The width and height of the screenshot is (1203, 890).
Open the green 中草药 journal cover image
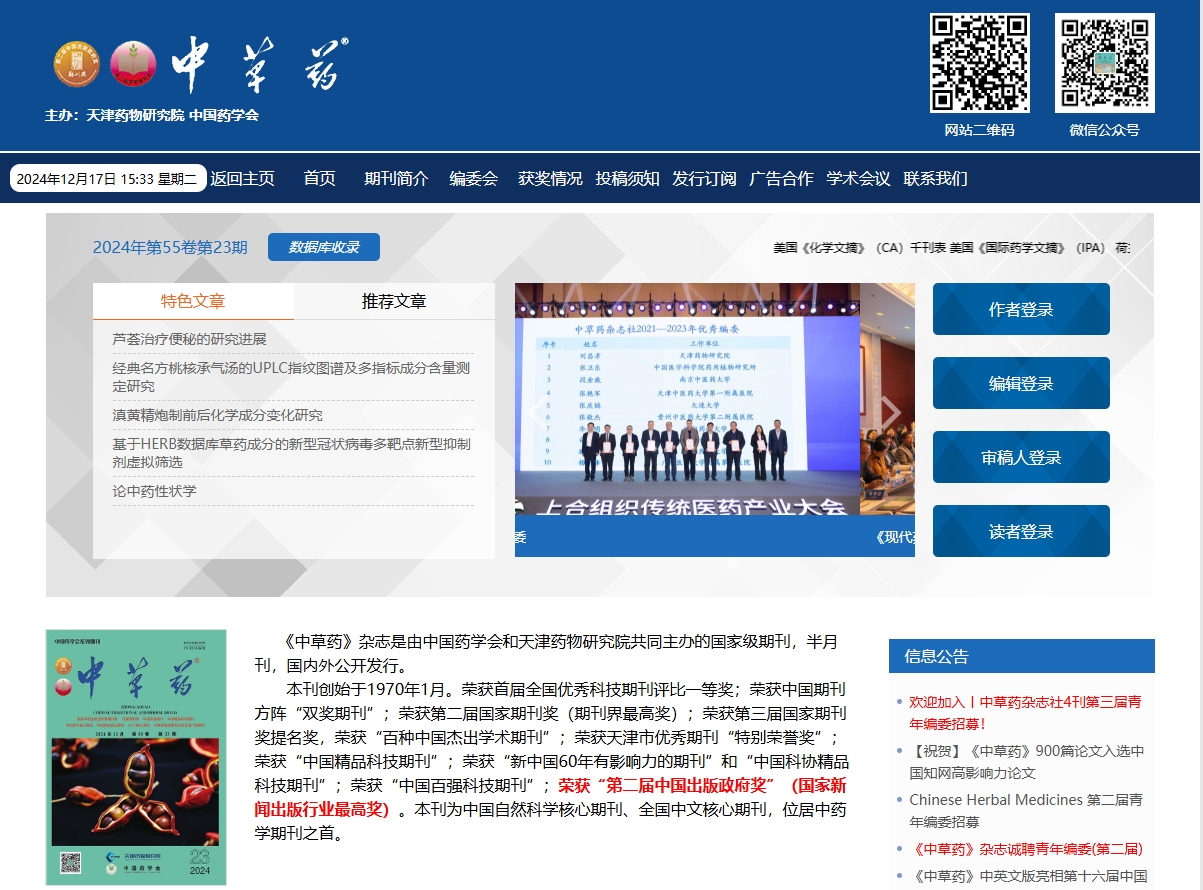pyautogui.click(x=136, y=757)
